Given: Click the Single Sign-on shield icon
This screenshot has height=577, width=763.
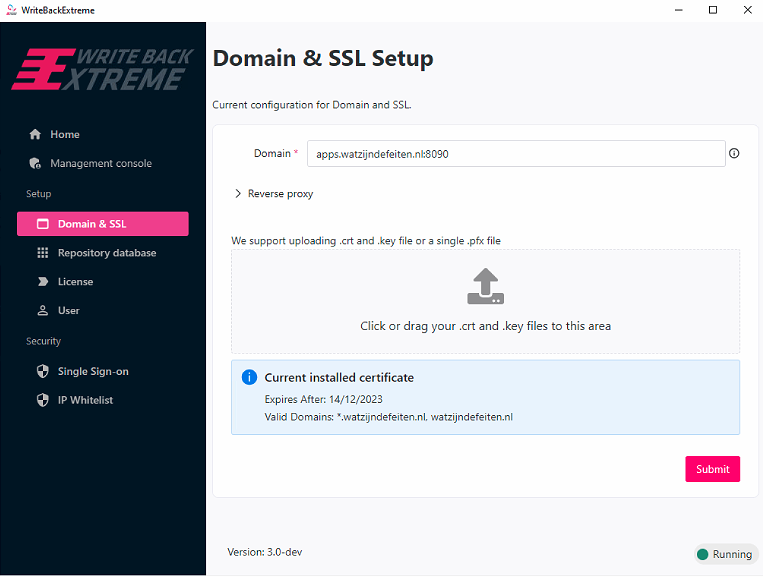Looking at the screenshot, I should coord(43,372).
